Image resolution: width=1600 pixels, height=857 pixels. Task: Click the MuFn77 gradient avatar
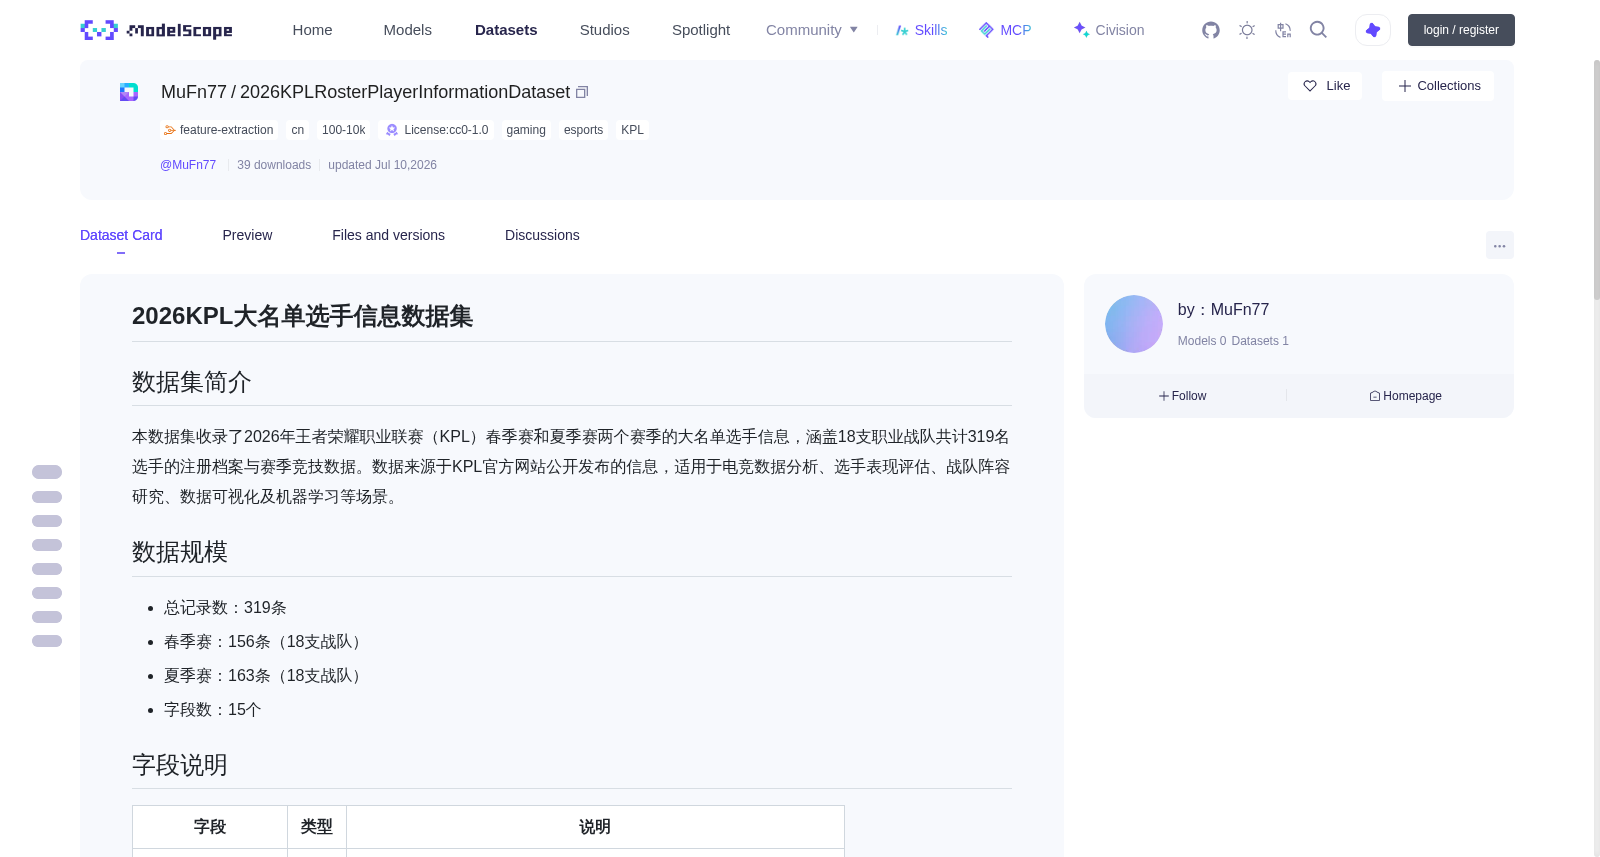pos(1134,324)
